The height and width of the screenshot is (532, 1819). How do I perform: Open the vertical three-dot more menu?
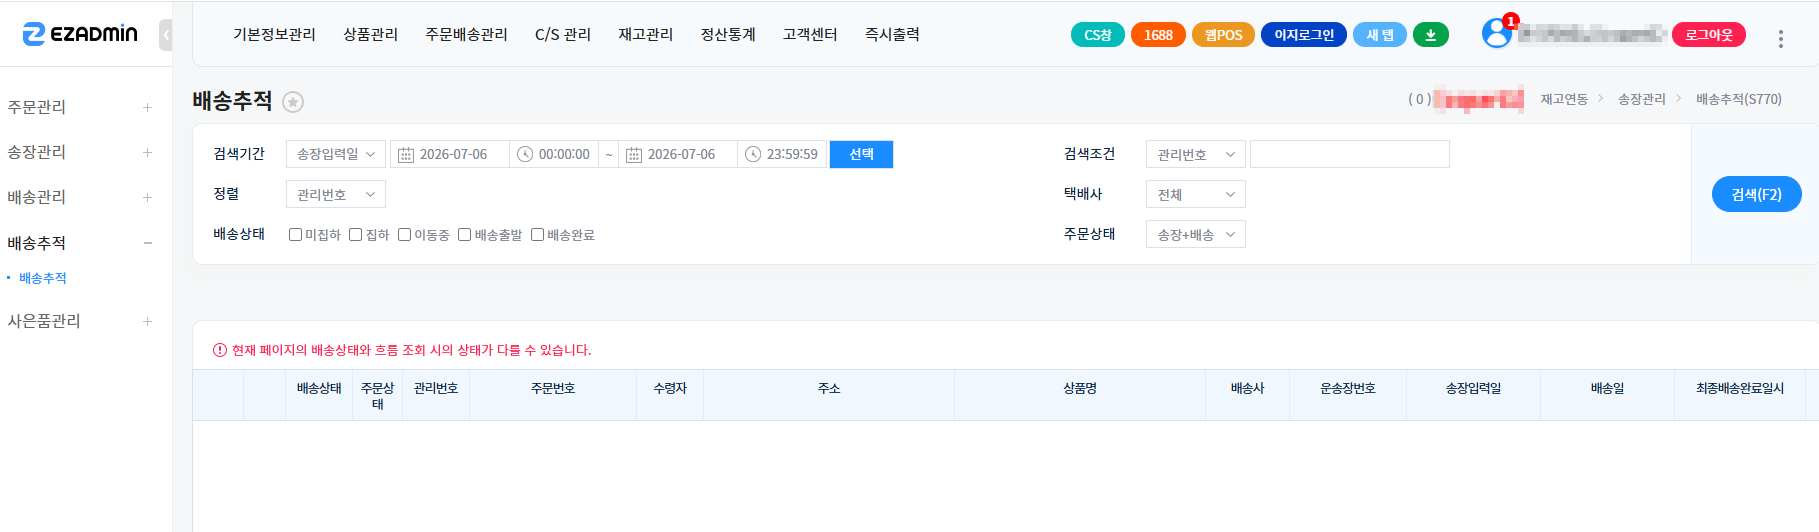coord(1781,39)
